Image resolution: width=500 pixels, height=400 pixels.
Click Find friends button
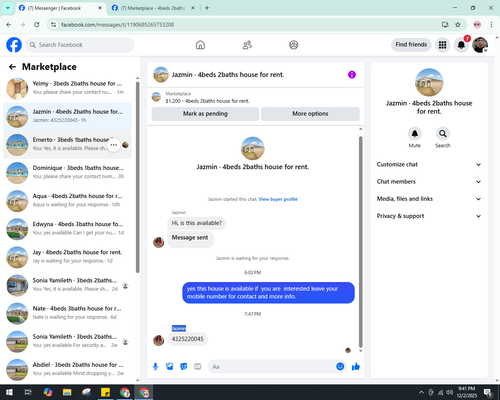tap(411, 45)
